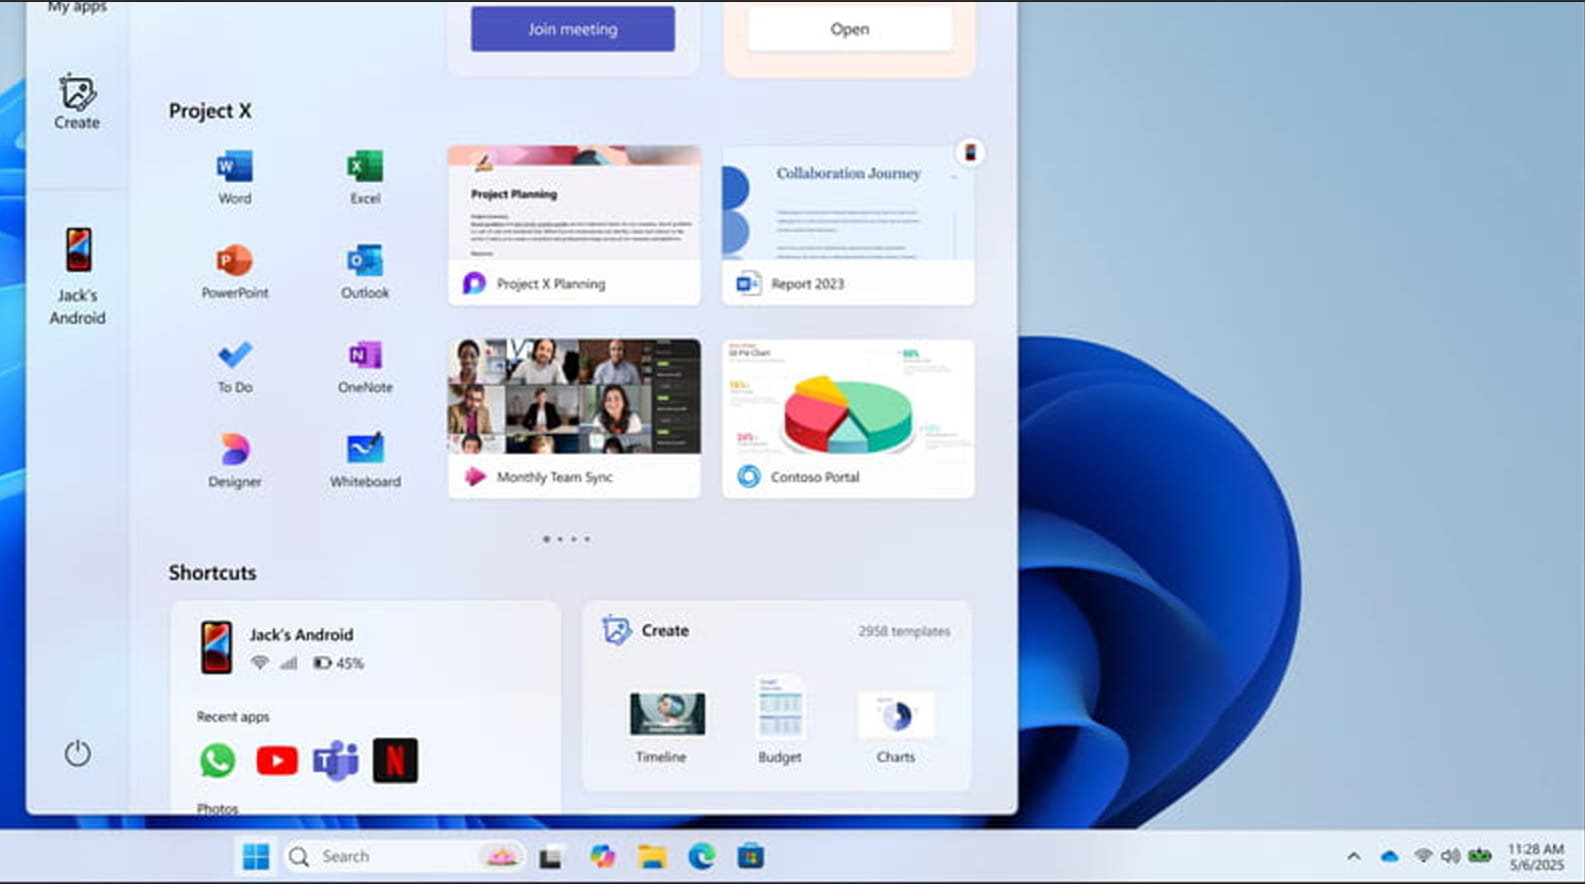Click the 2958 templates link

(x=904, y=632)
